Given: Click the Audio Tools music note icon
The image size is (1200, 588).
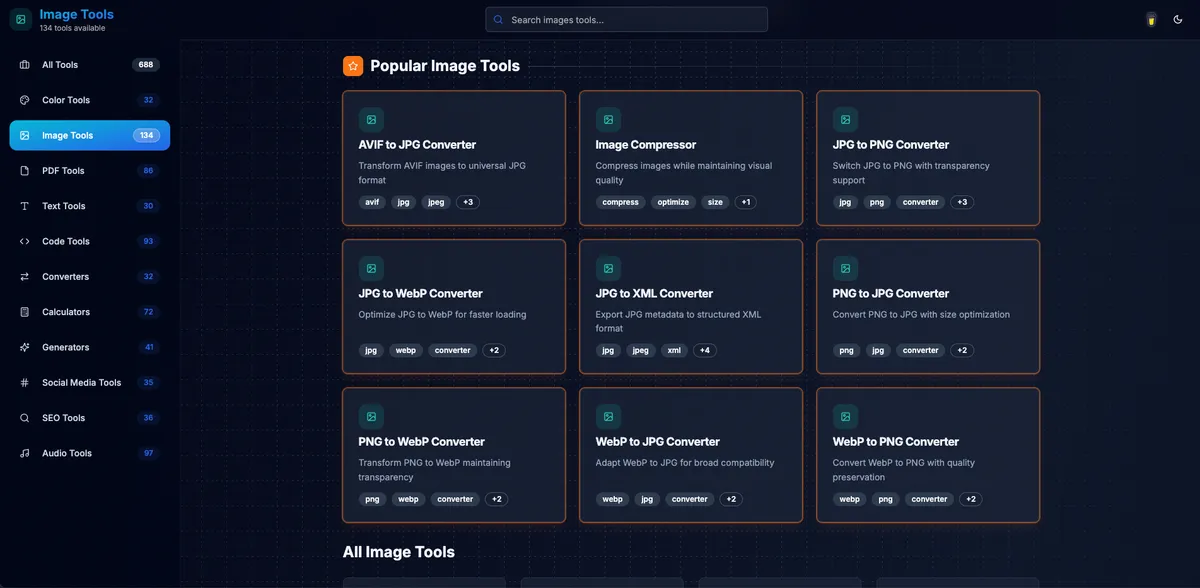Looking at the screenshot, I should coord(25,453).
